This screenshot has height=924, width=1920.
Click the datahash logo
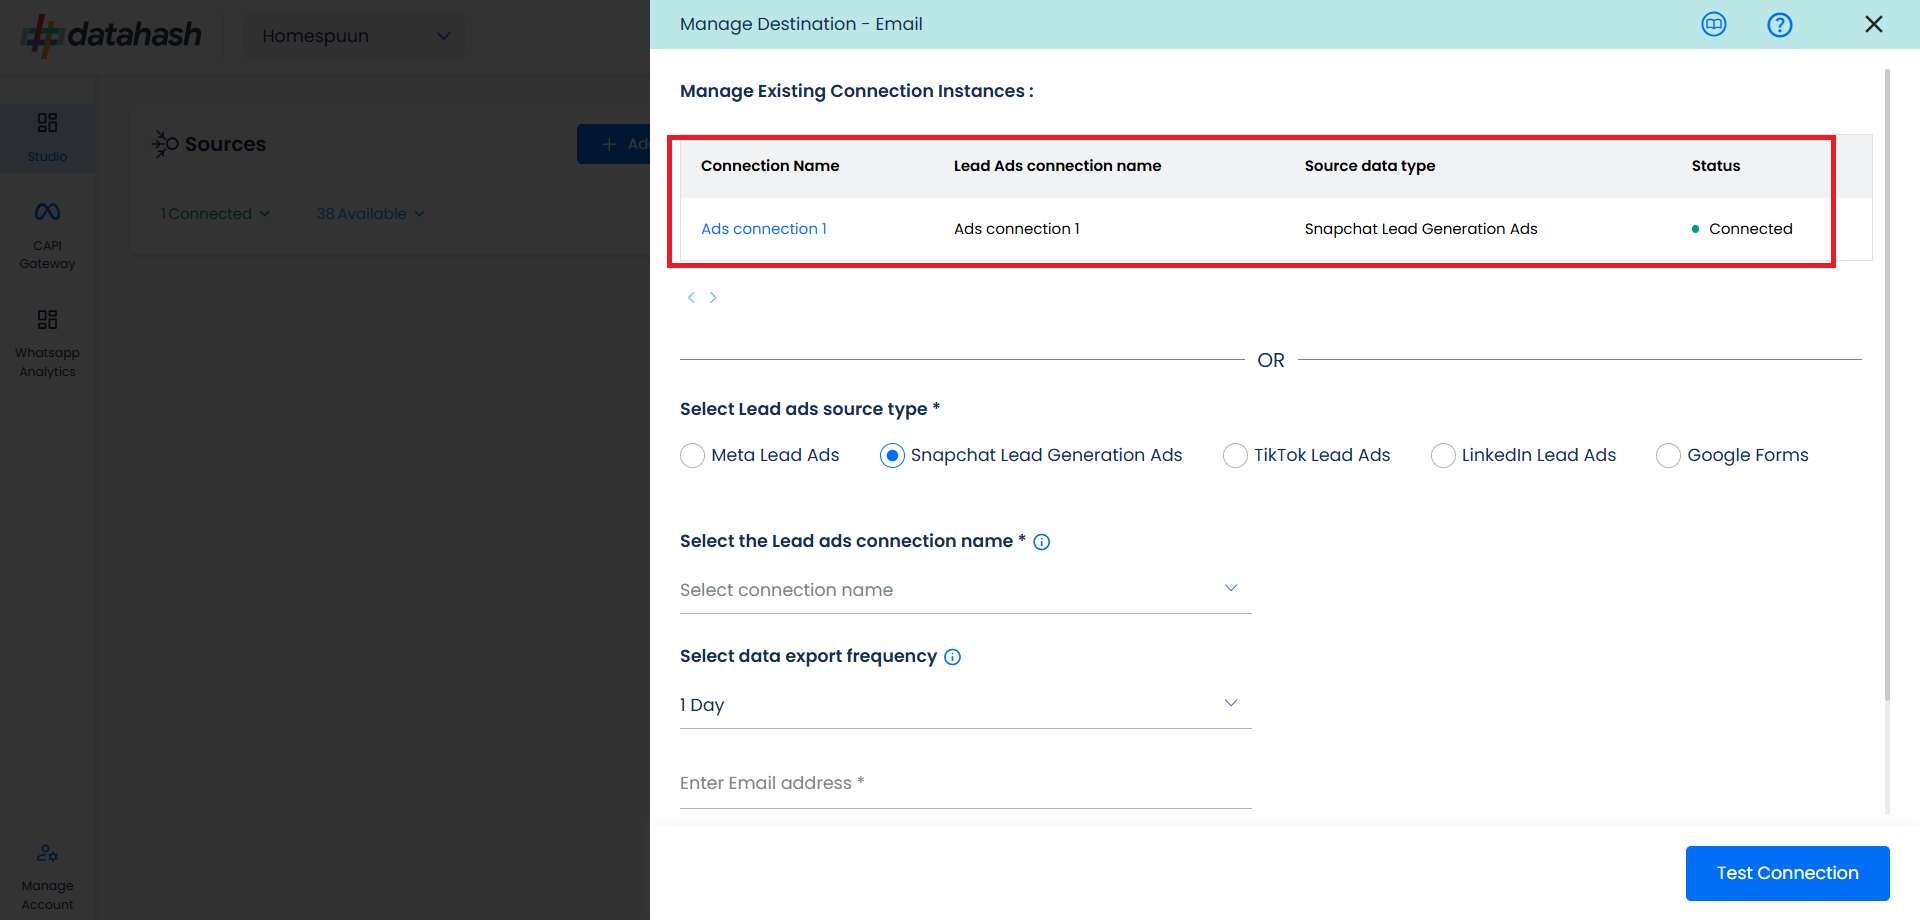pos(112,35)
